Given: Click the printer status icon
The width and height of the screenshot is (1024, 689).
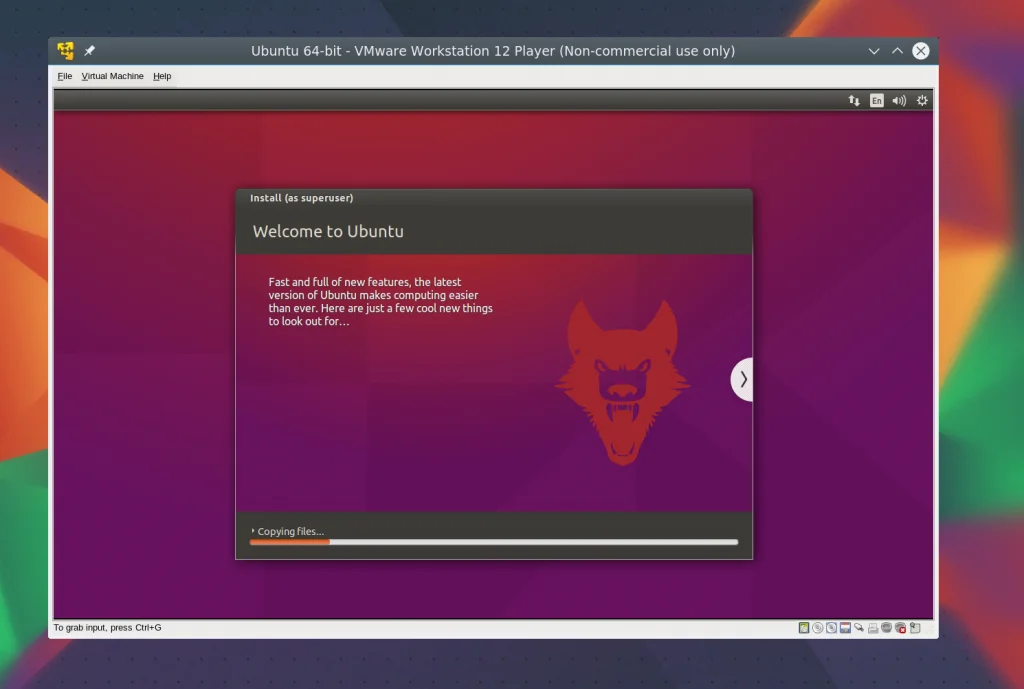Looking at the screenshot, I should point(873,628).
